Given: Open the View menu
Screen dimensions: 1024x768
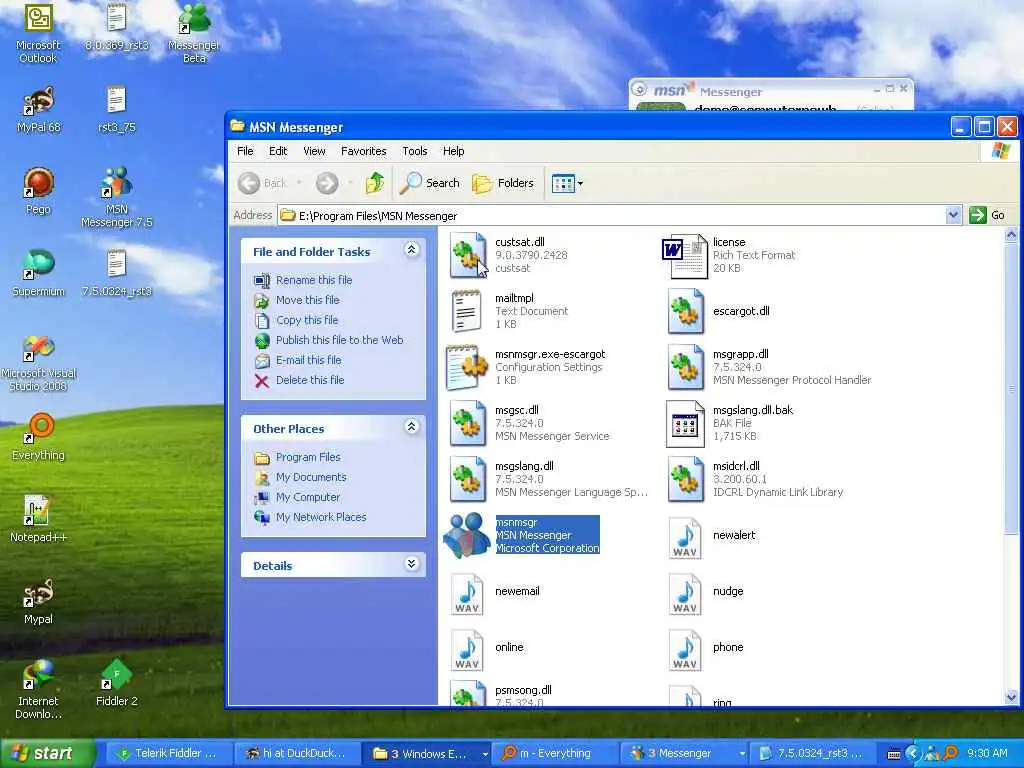Looking at the screenshot, I should 314,151.
